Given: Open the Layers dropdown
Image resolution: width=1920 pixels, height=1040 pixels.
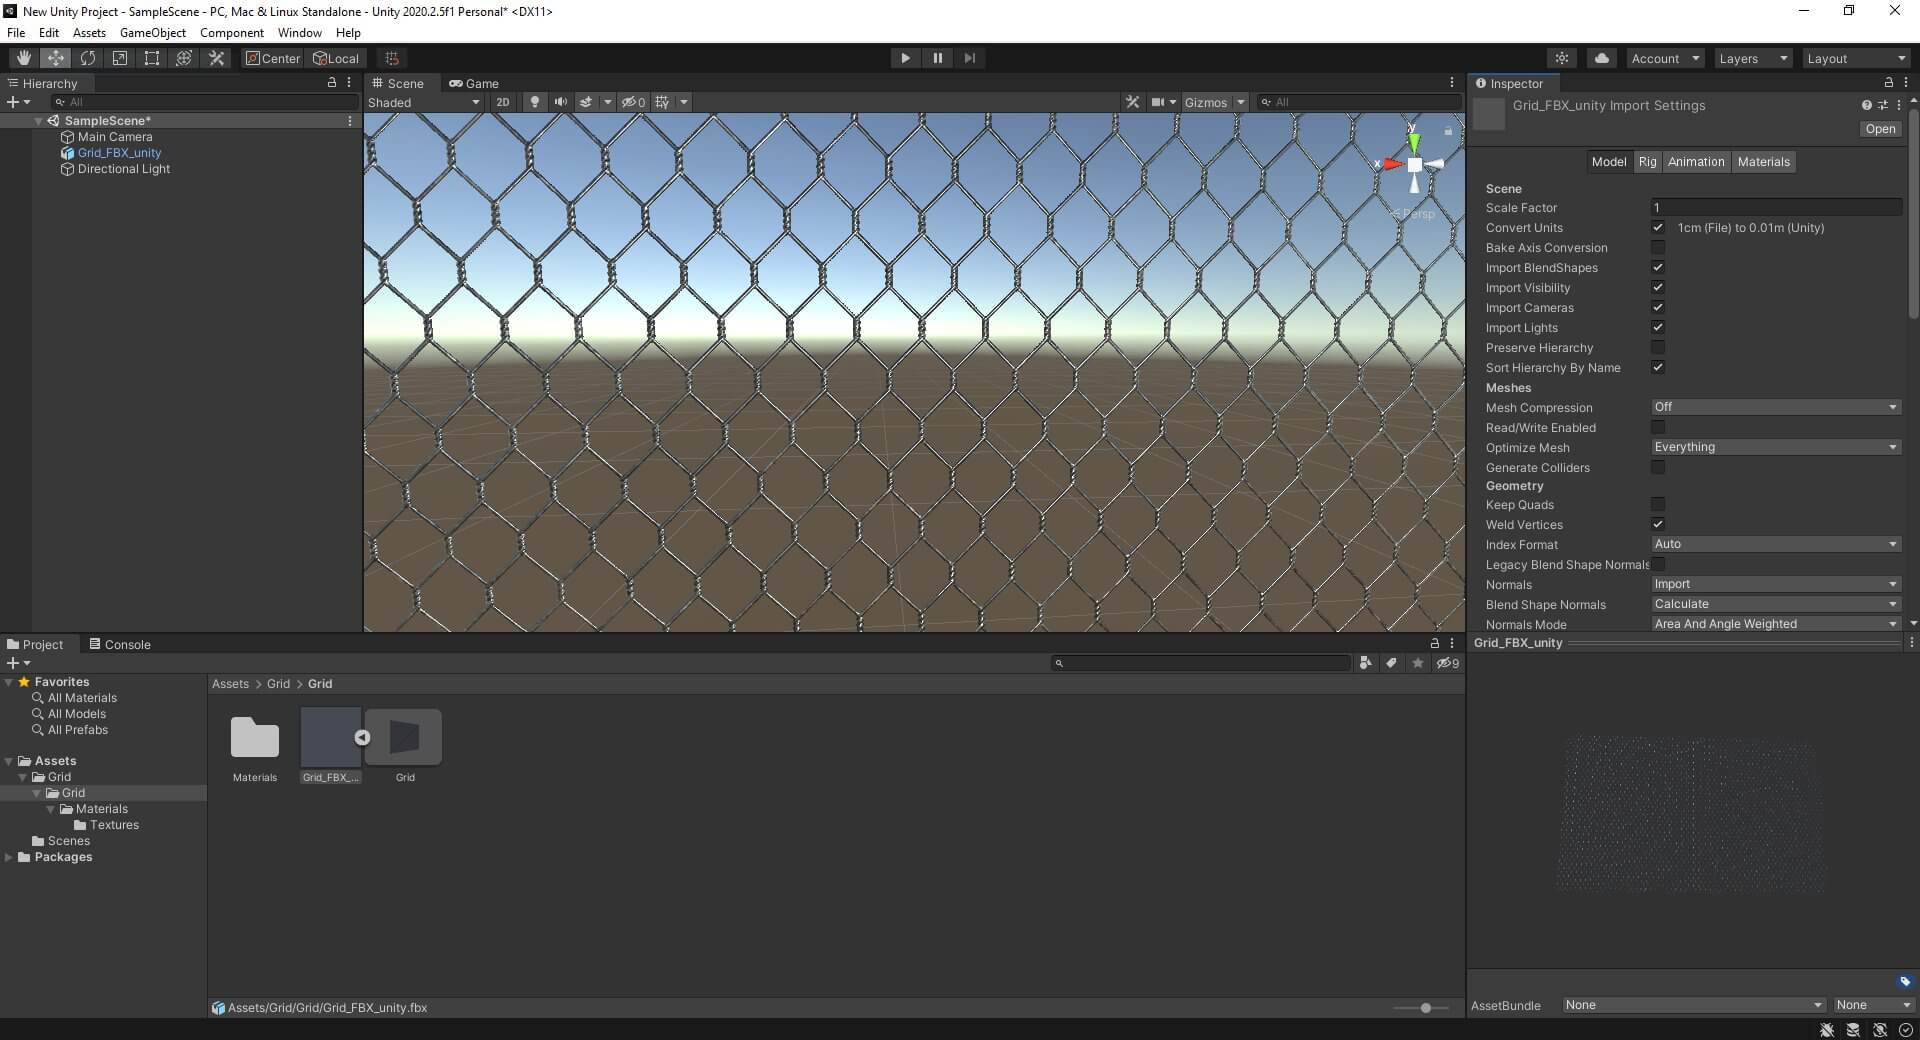Looking at the screenshot, I should [1752, 58].
